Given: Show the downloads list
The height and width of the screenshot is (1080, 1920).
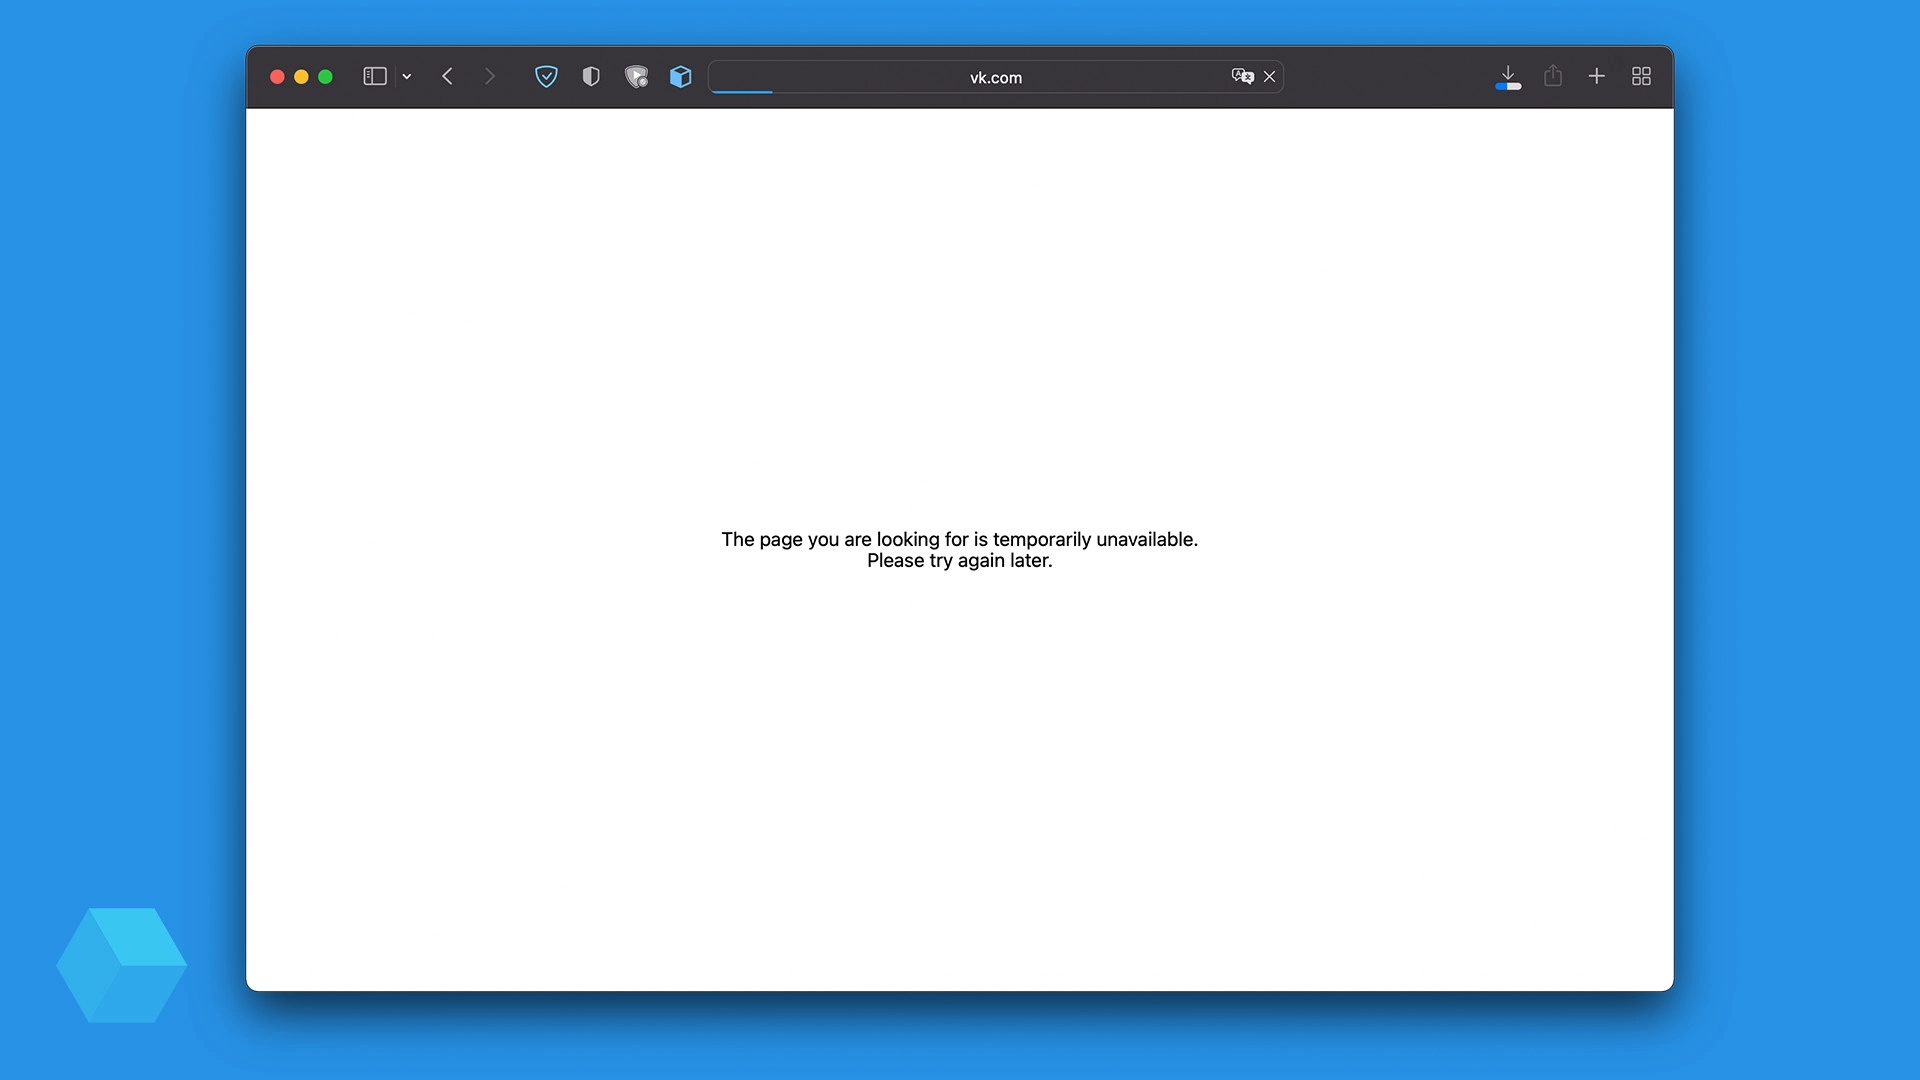Looking at the screenshot, I should [x=1508, y=76].
